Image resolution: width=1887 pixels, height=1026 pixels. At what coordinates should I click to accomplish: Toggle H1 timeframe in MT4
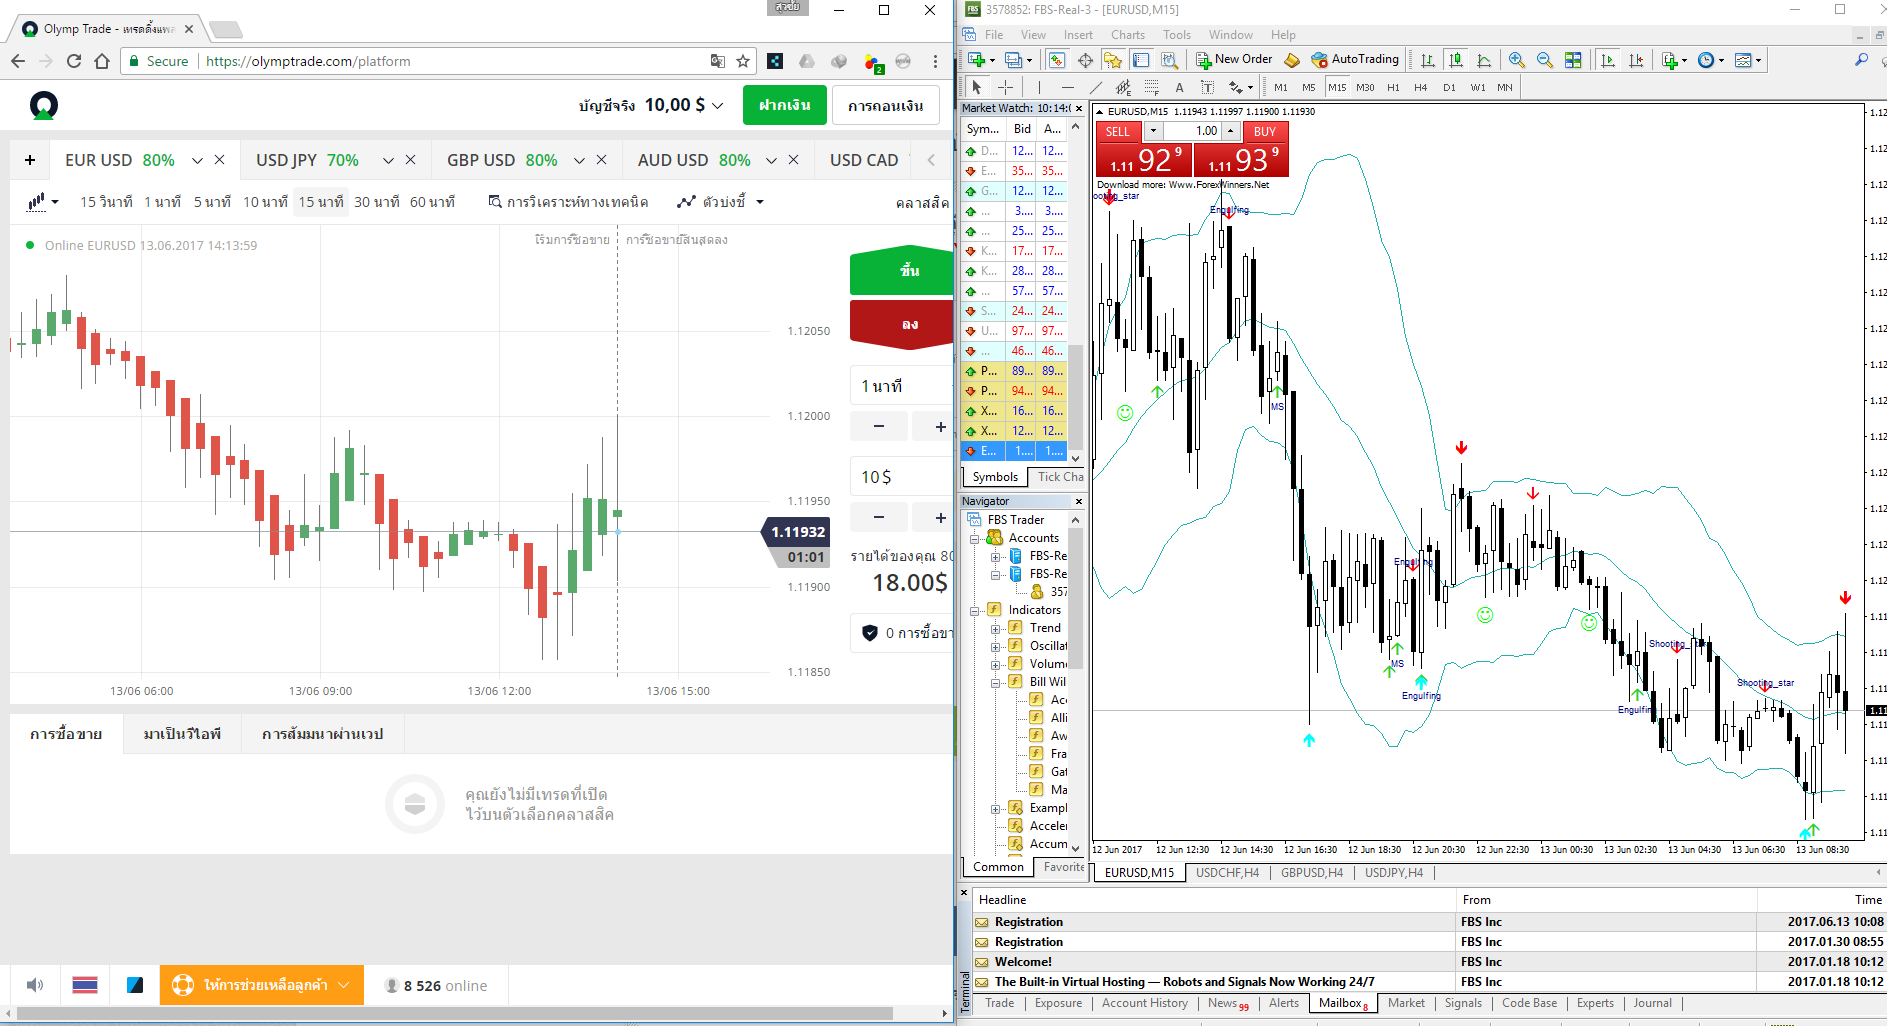click(x=1393, y=87)
